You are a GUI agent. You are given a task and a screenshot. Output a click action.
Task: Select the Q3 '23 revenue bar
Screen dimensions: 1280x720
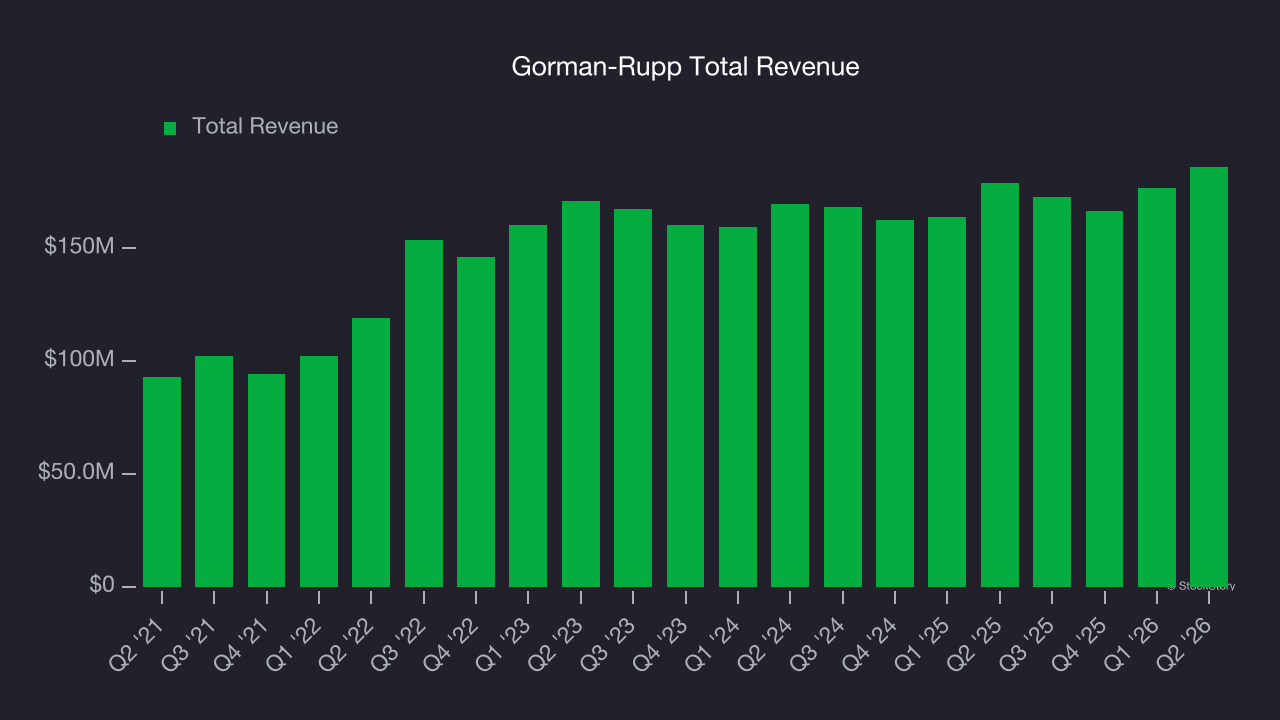point(633,398)
